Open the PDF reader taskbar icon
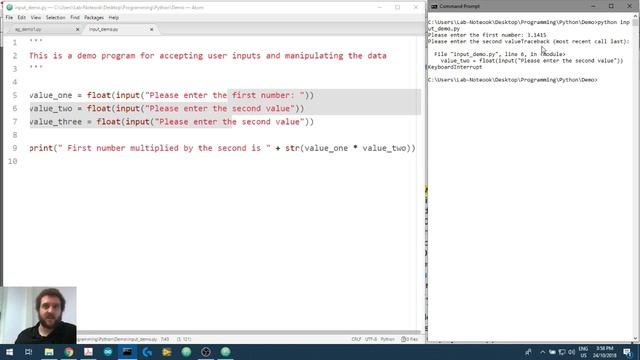This screenshot has height=360, width=640. point(88,352)
